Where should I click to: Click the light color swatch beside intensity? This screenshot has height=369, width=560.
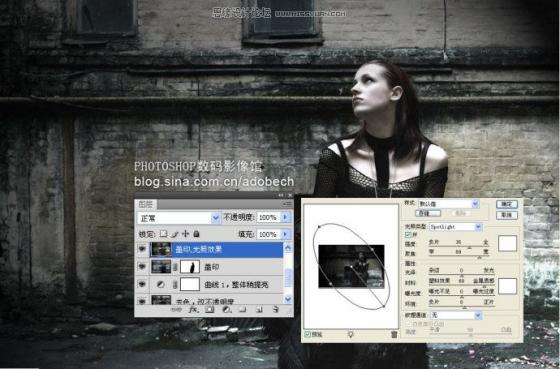tap(507, 243)
